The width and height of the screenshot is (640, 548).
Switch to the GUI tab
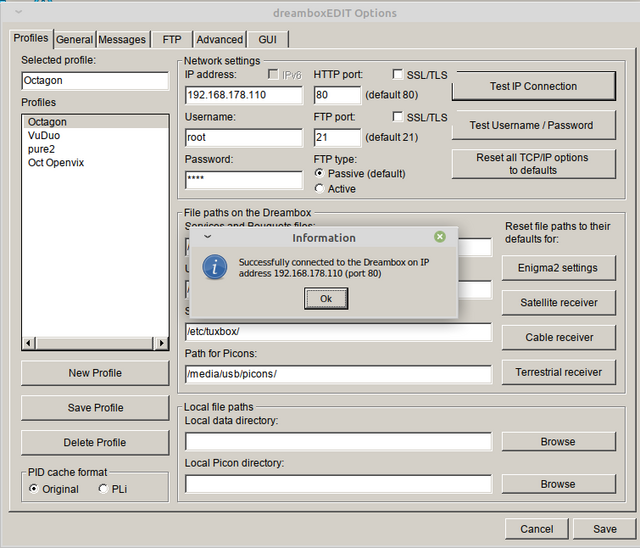click(x=267, y=40)
